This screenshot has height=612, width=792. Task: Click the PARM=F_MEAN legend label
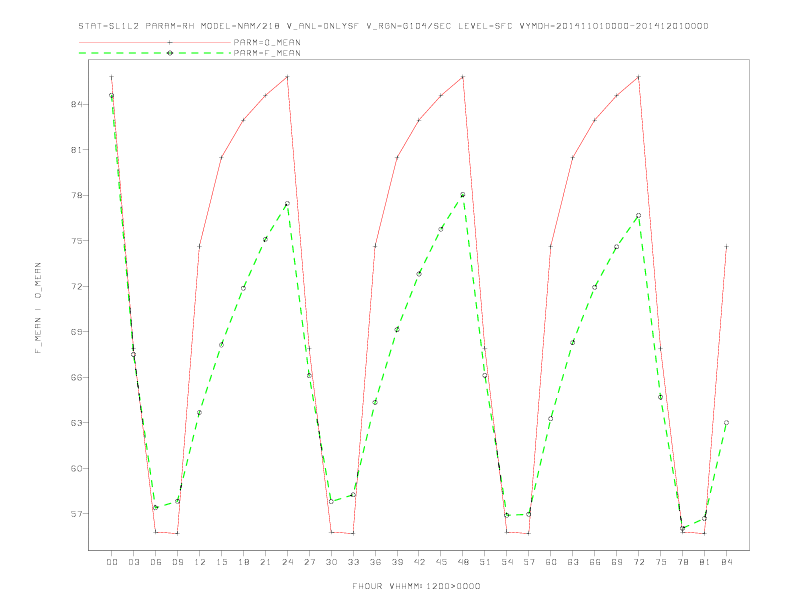click(x=267, y=53)
